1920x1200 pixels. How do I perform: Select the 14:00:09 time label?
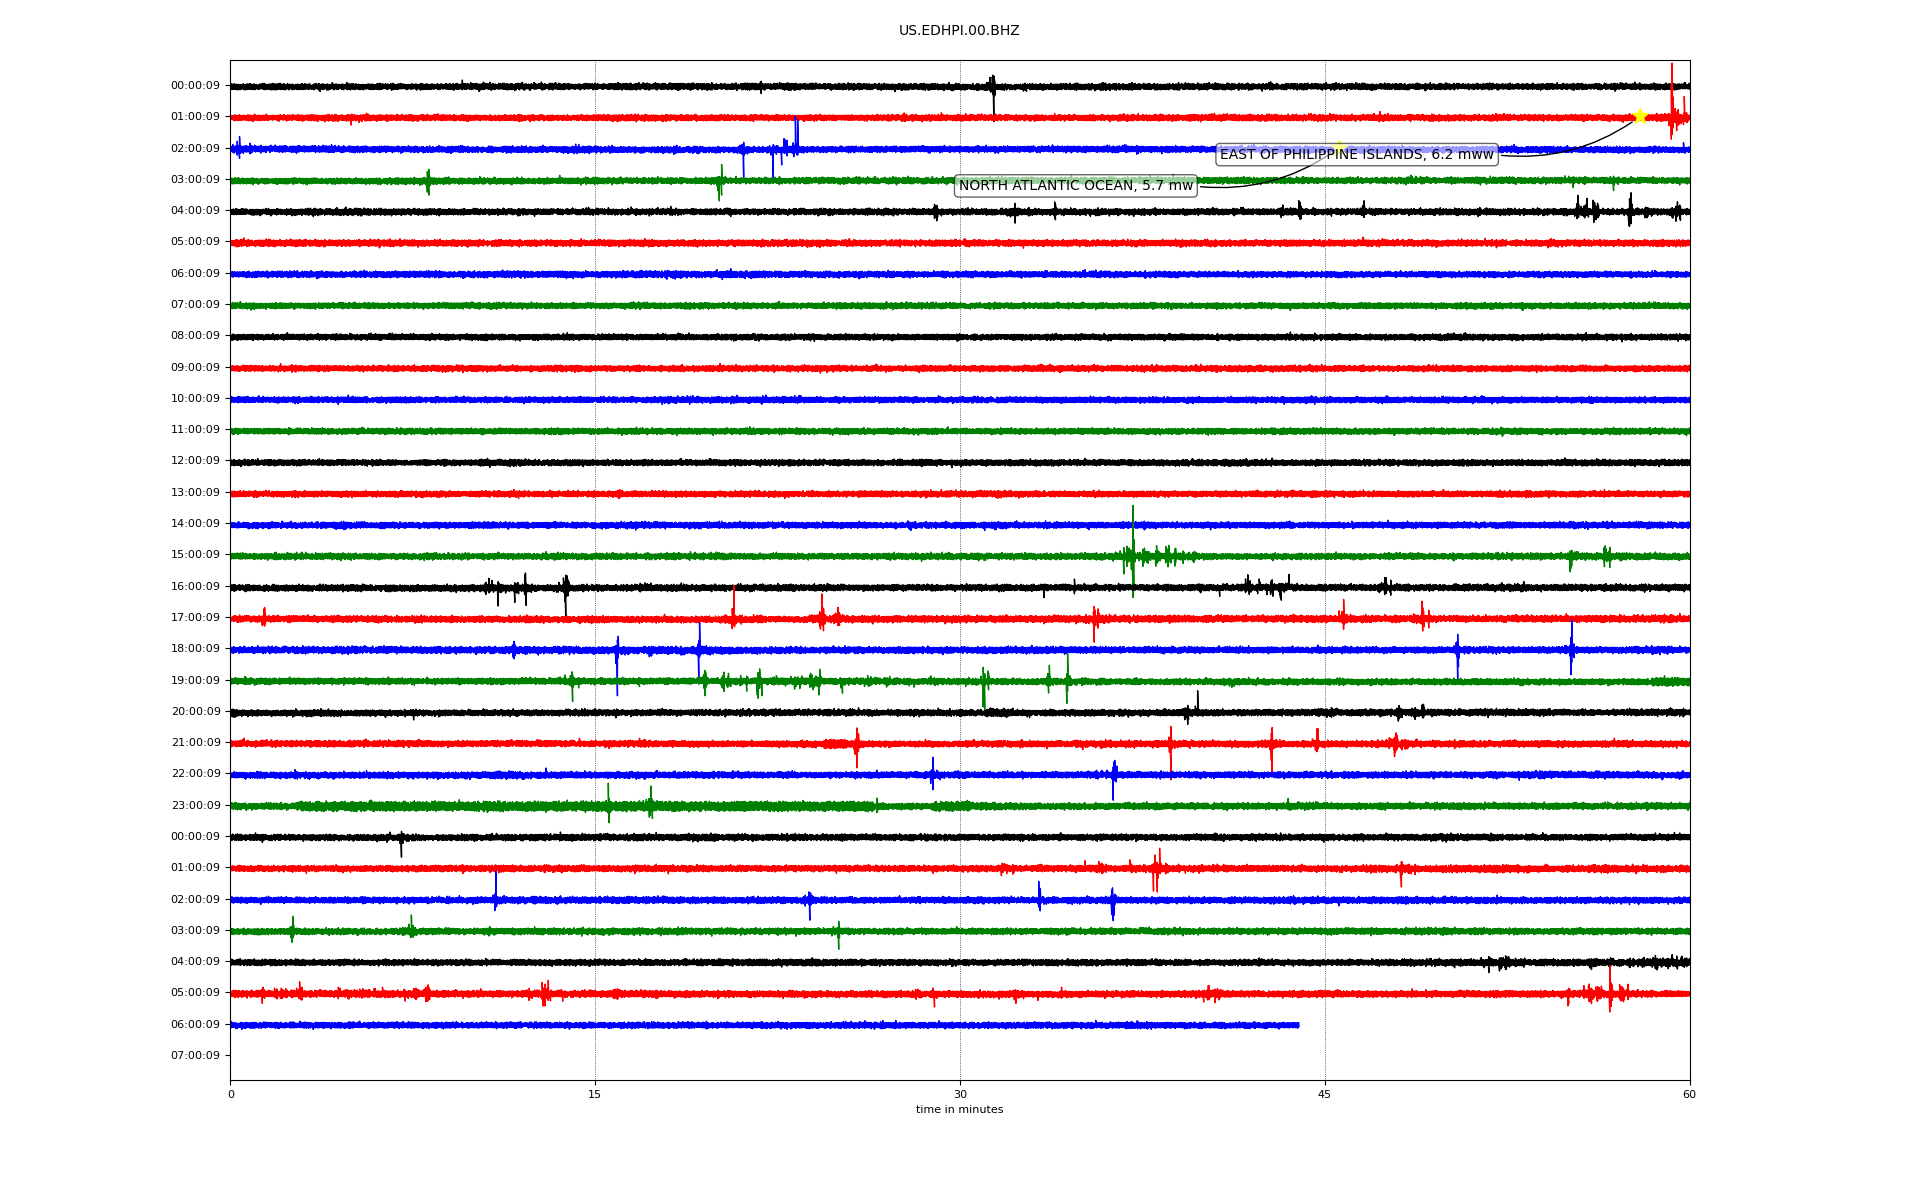tap(195, 523)
